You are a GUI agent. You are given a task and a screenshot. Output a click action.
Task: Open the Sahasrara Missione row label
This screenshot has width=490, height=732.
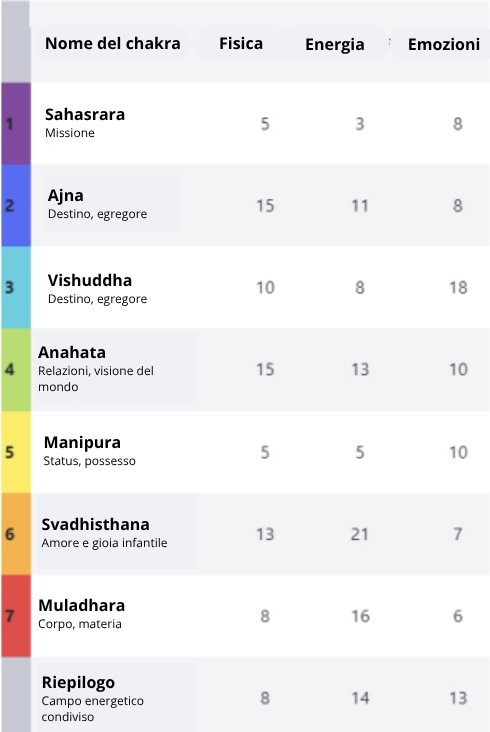[x=85, y=123]
